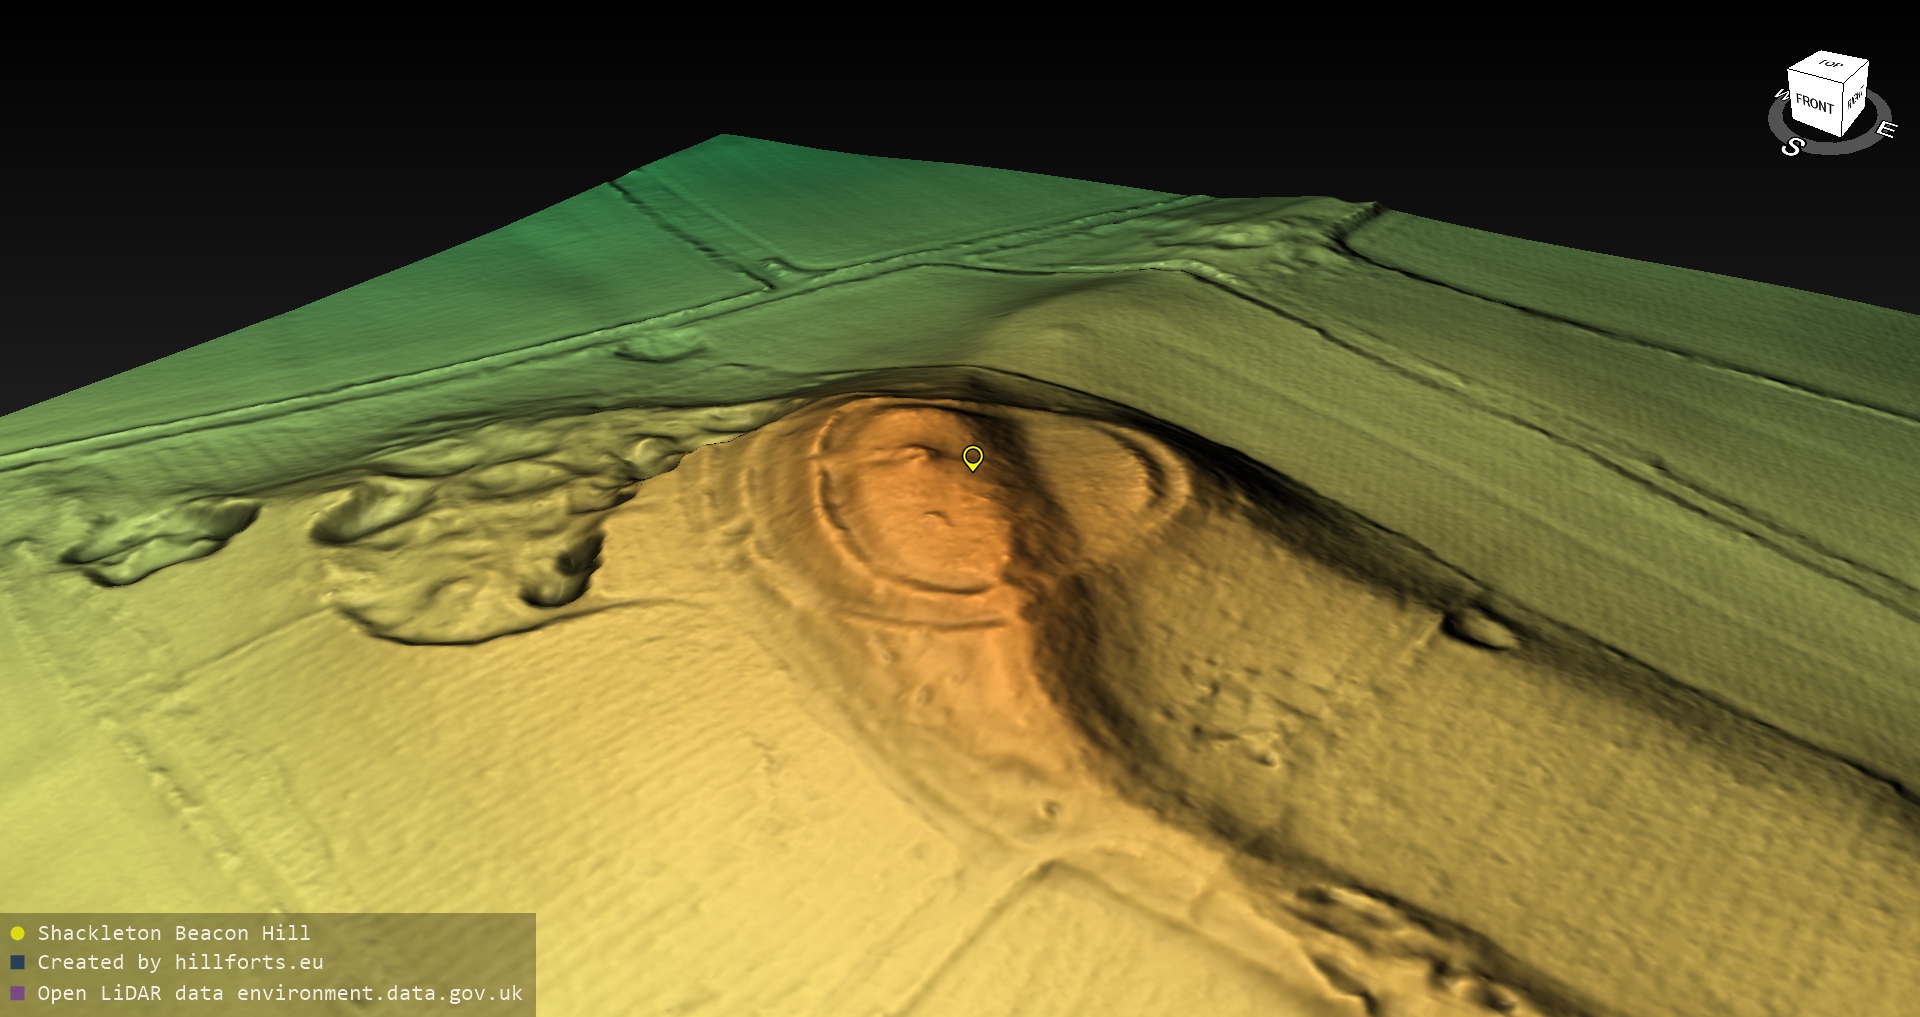Click the Shackleton Beacon Hill label
This screenshot has width=1920, height=1017.
[174, 933]
